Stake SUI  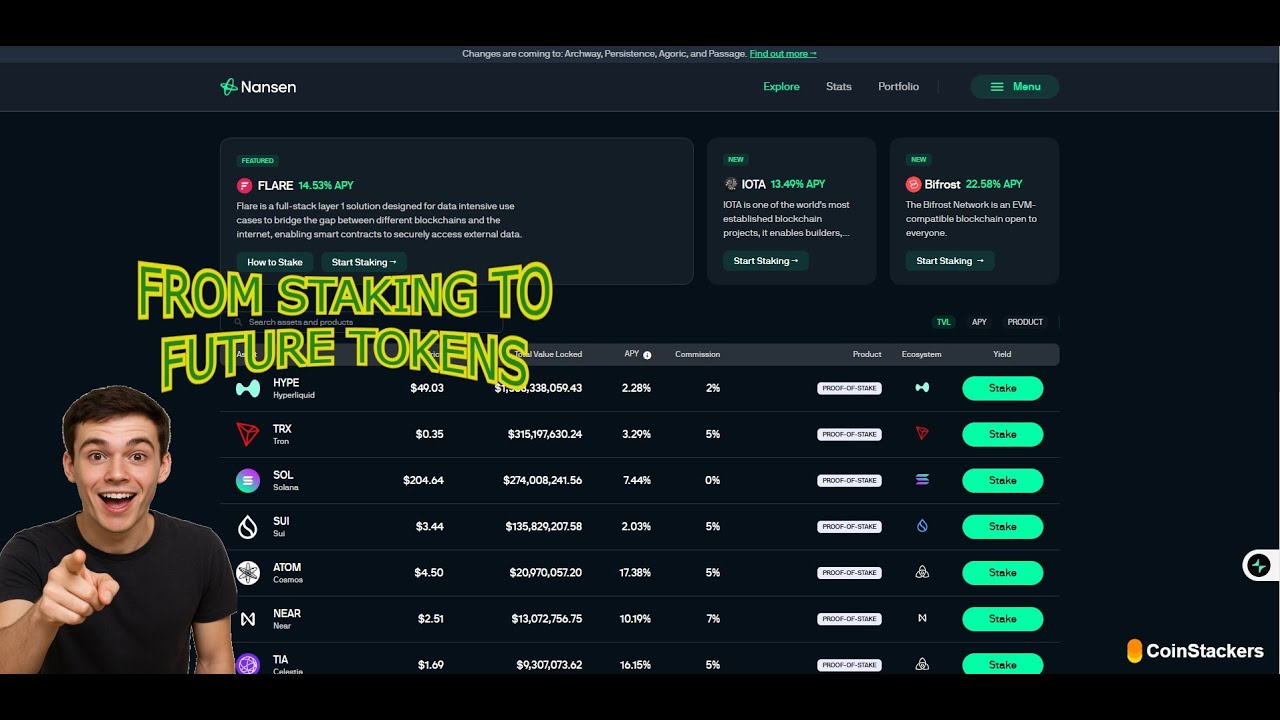click(x=1002, y=526)
